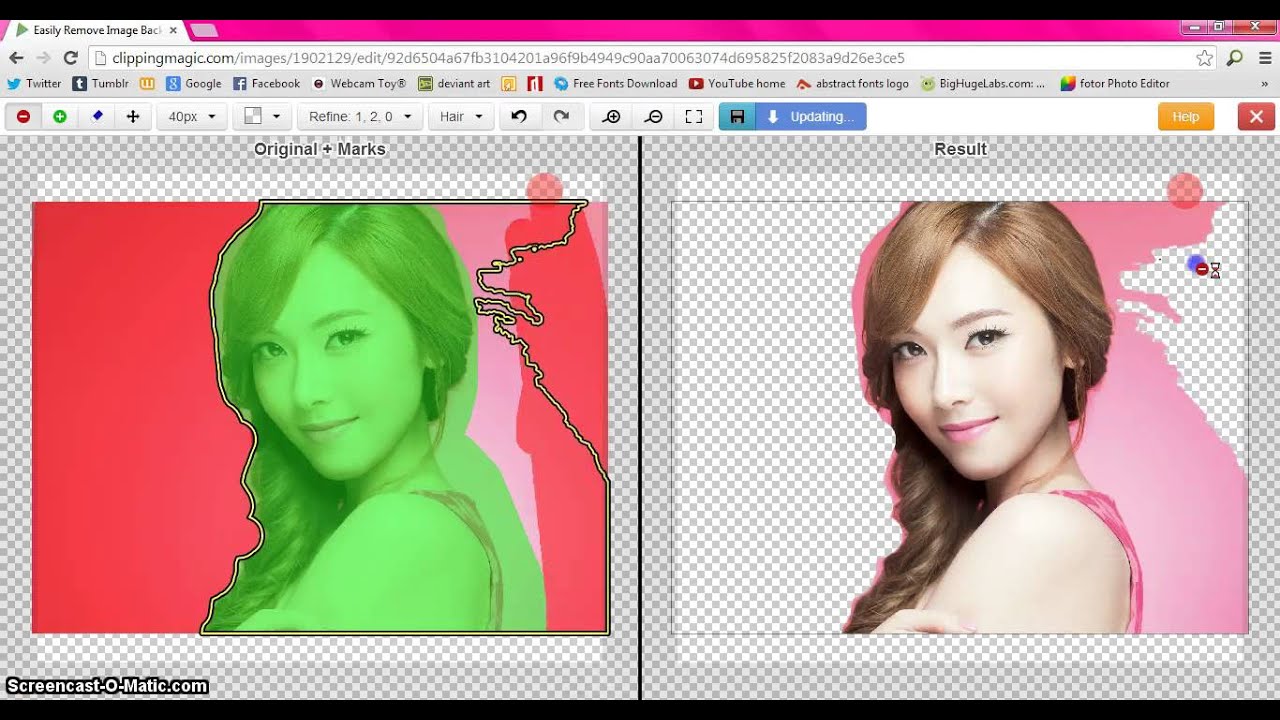Select the blue eraser marks tool
Screen dimensions: 1280x720
tap(97, 117)
